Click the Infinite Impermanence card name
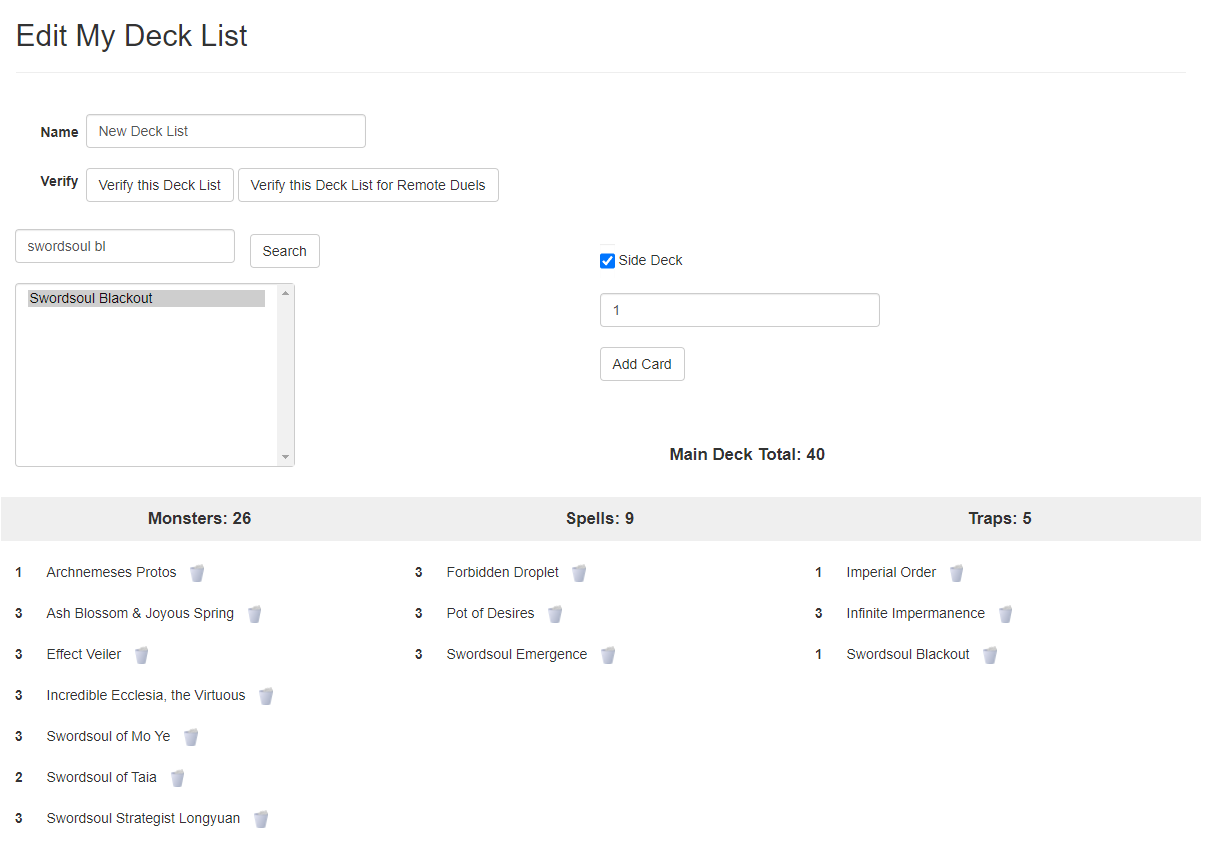Image resolution: width=1218 pixels, height=841 pixels. 916,613
